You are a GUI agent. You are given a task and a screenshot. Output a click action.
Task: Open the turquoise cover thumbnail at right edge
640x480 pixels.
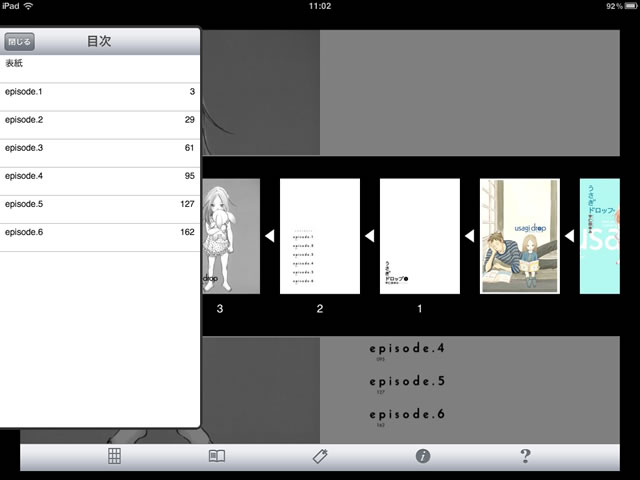tap(600, 236)
